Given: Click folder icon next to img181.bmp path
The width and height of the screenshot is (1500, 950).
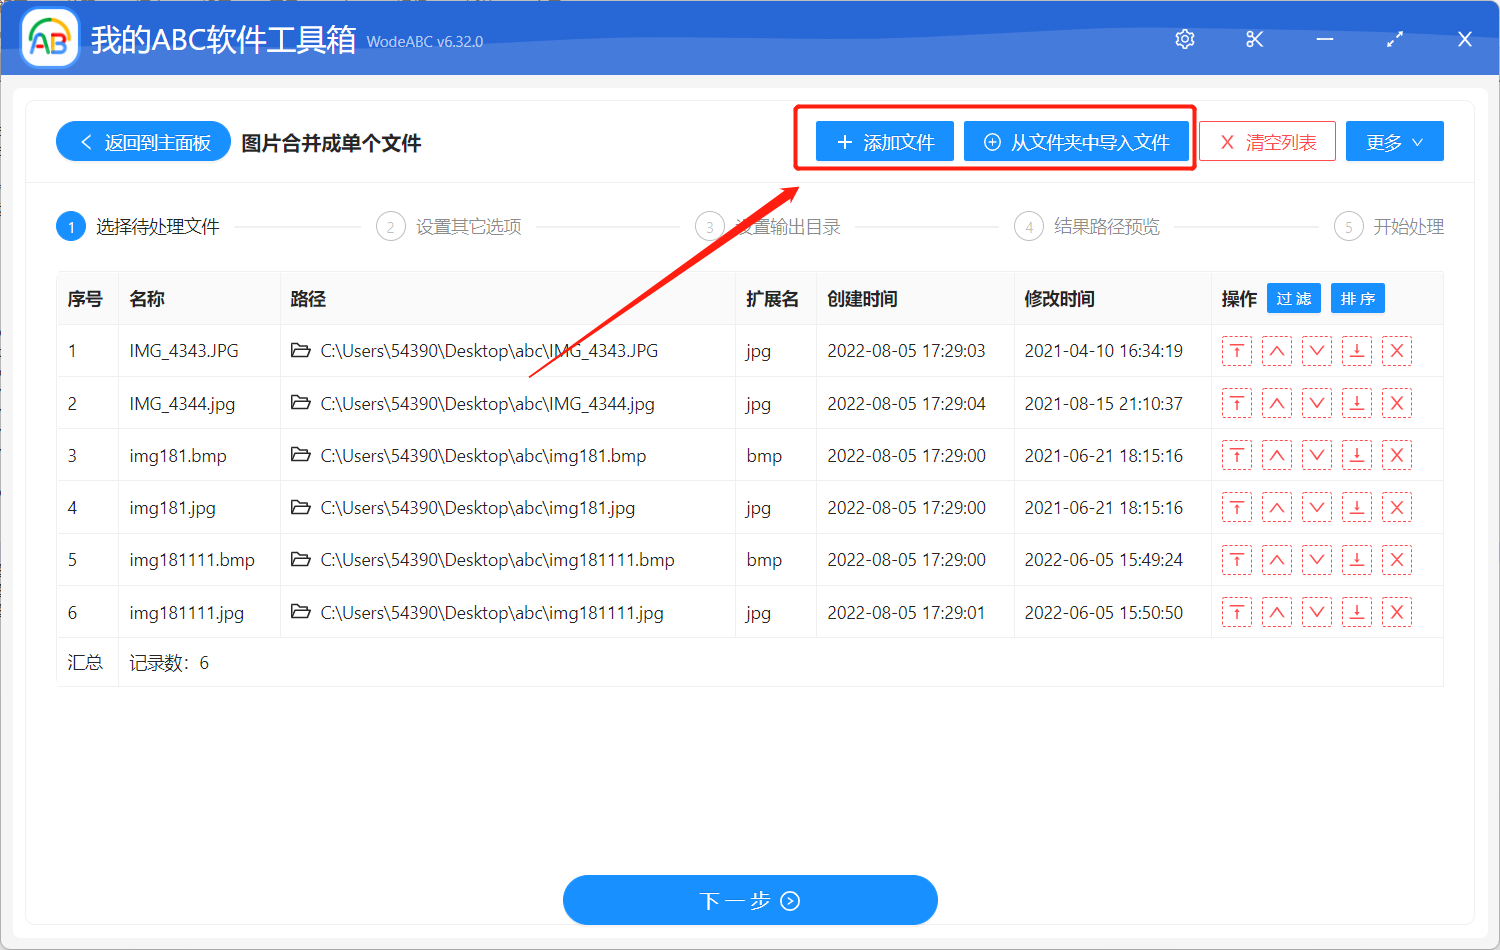Looking at the screenshot, I should point(303,455).
